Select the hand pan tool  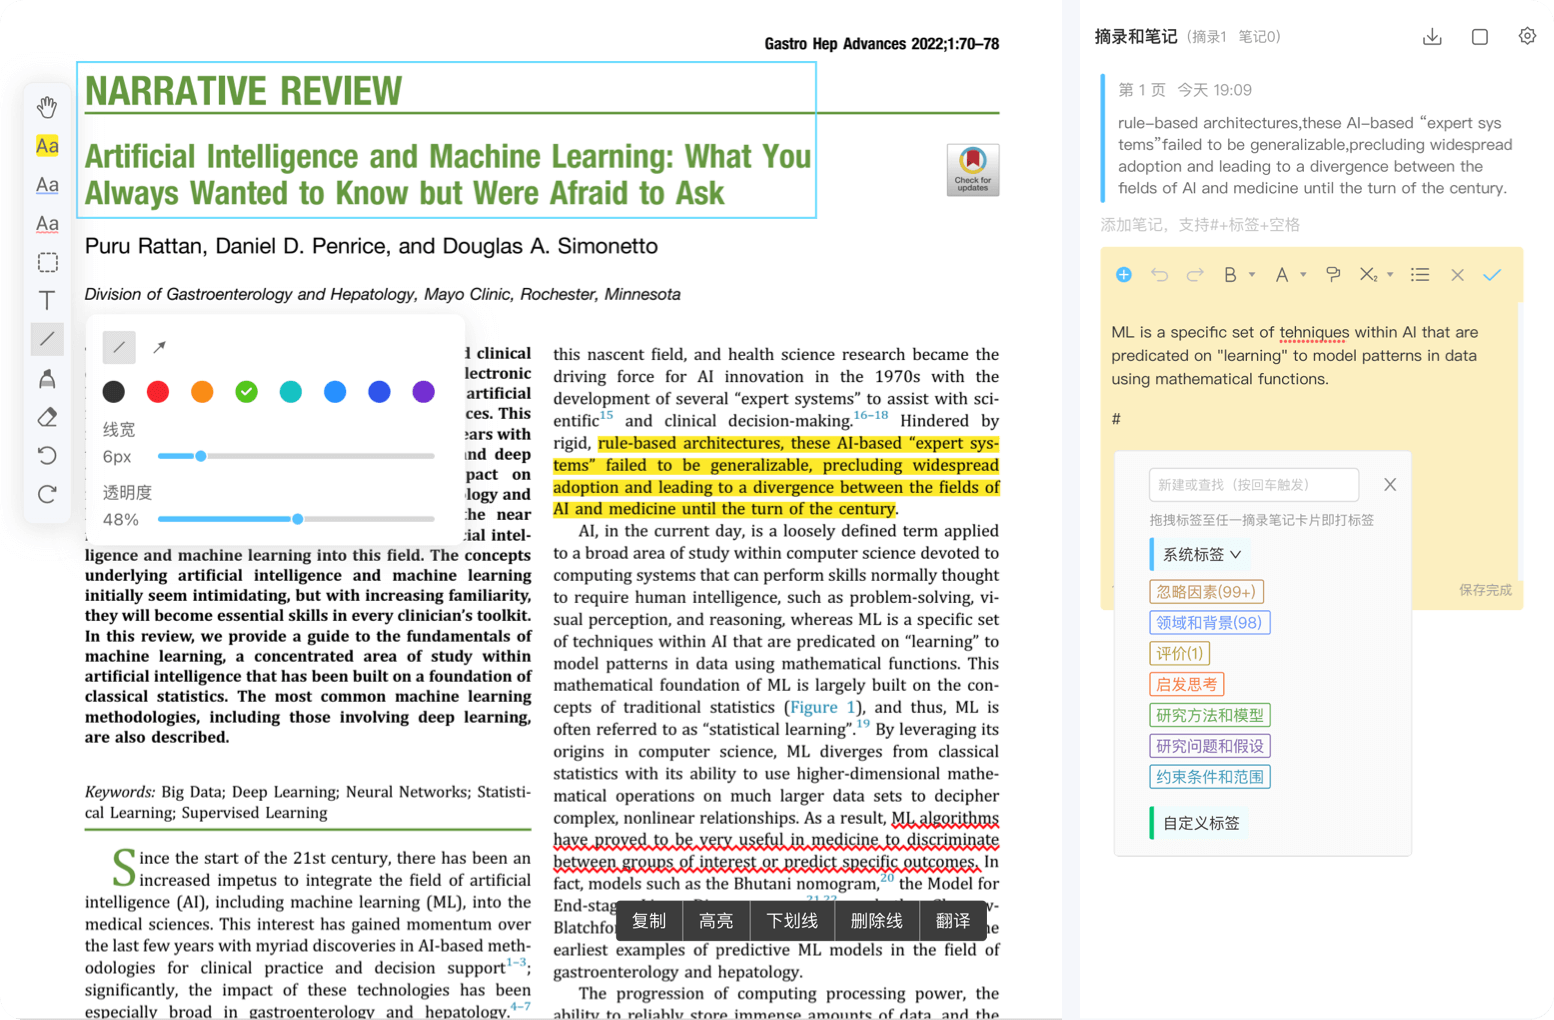(x=47, y=107)
